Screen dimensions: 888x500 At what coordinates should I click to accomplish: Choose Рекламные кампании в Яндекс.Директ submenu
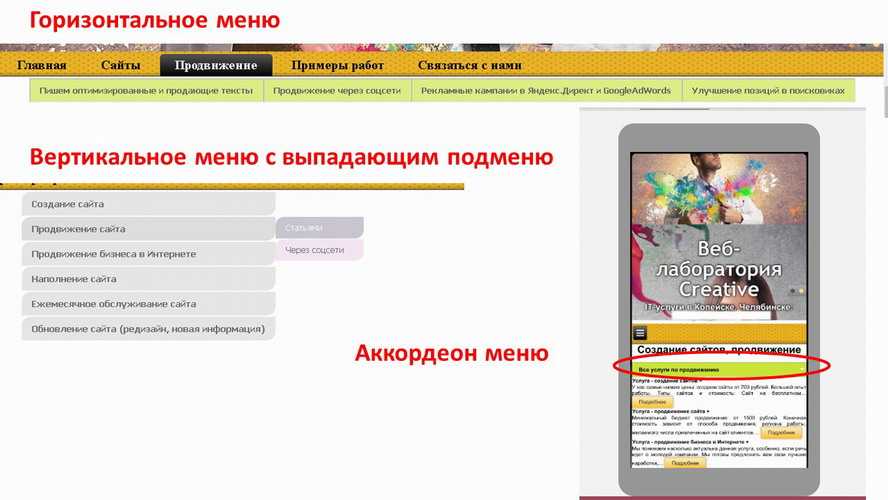(546, 91)
